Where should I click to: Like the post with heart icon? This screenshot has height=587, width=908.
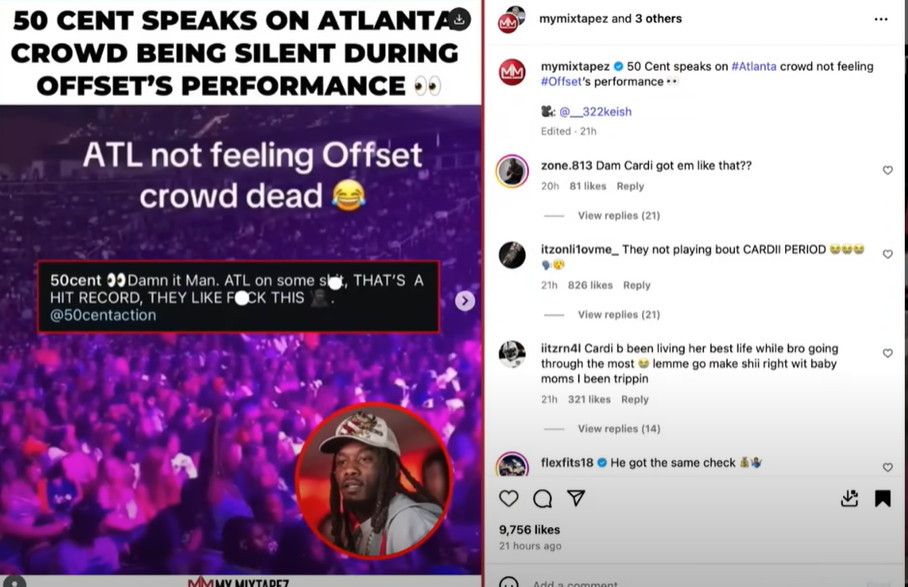(x=508, y=498)
